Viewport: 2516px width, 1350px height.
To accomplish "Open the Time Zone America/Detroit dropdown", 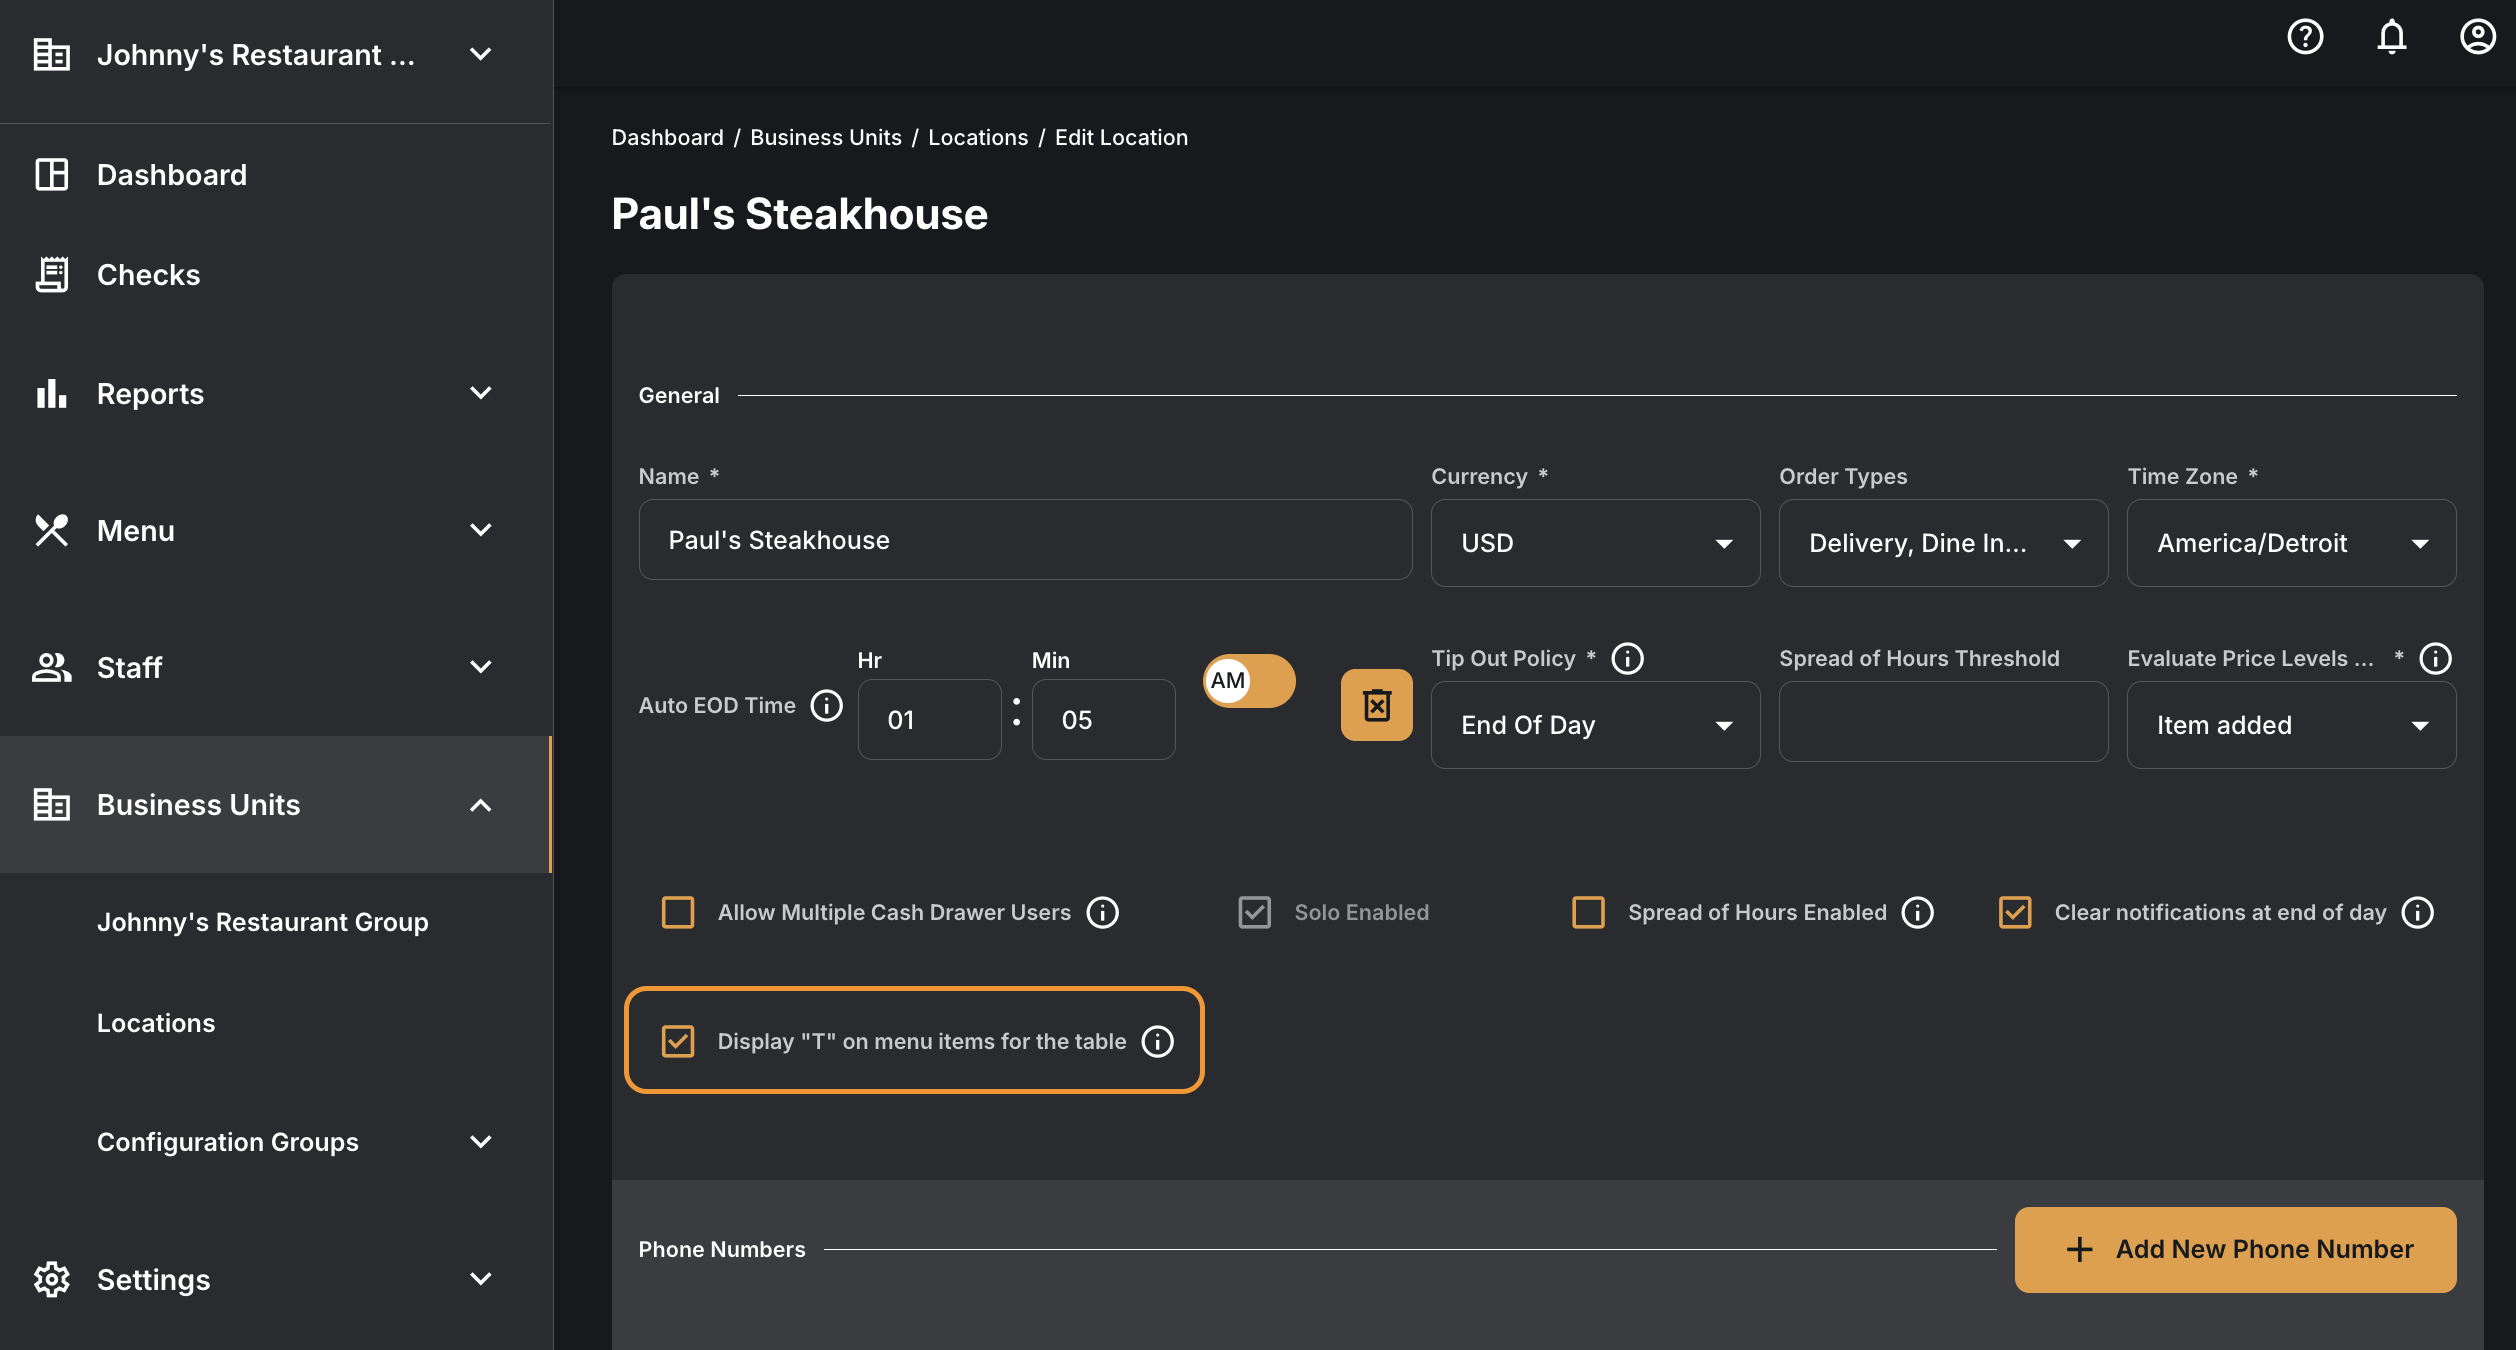I will (2291, 543).
